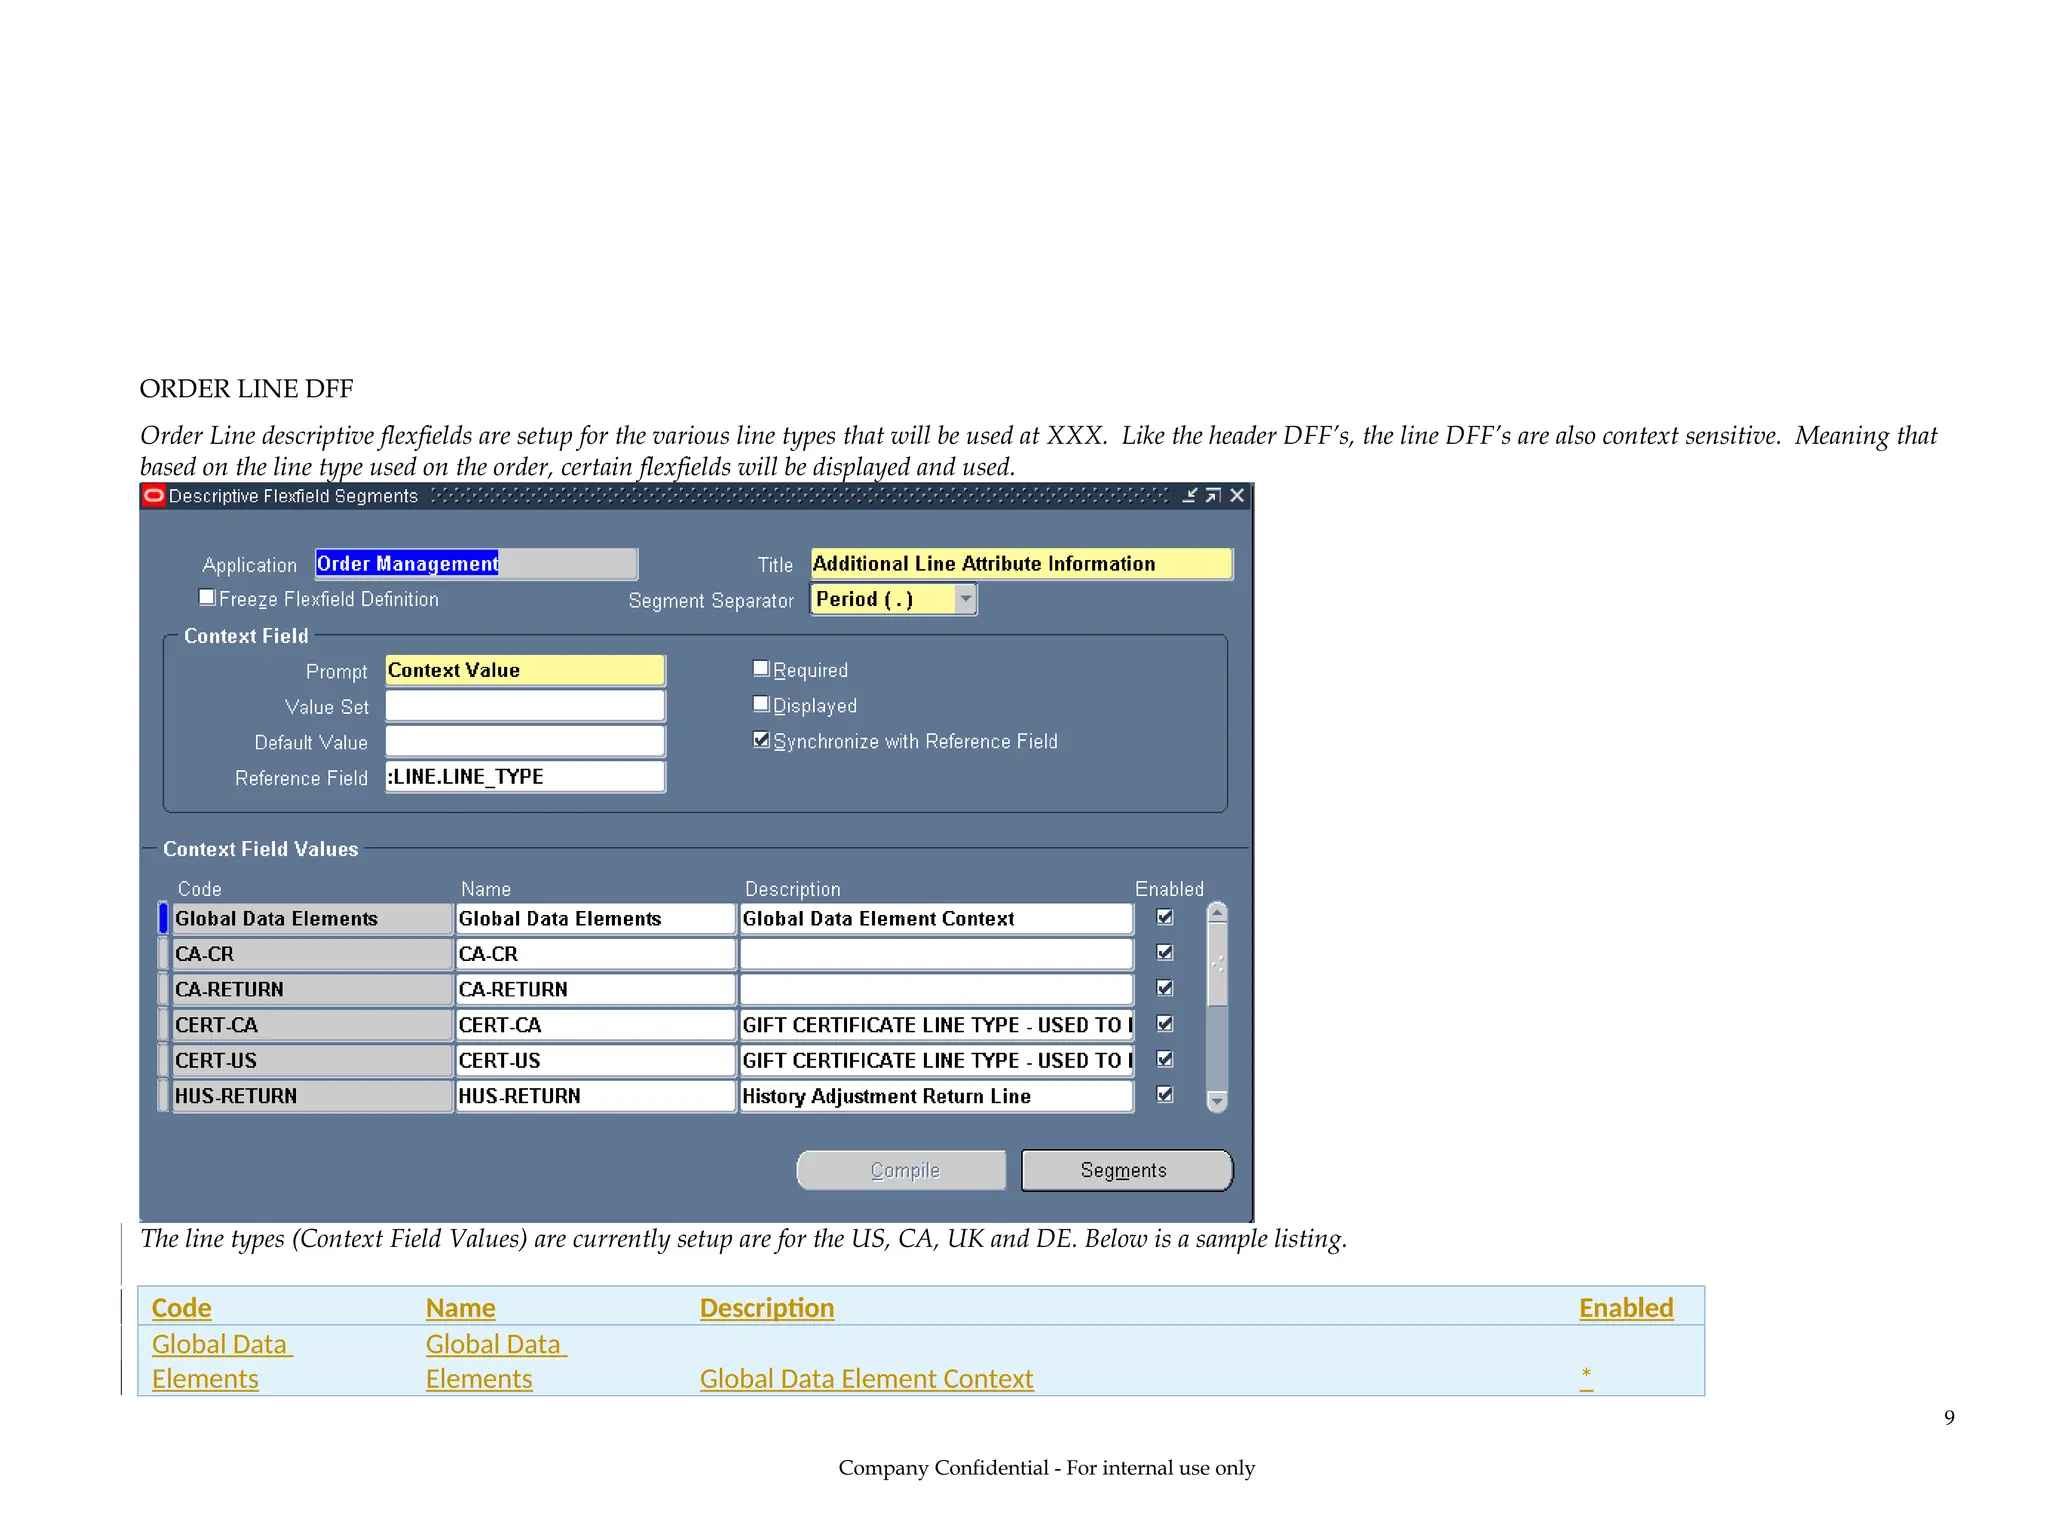2048x1536 pixels.
Task: Click the Title field
Action: pyautogui.click(x=1021, y=564)
